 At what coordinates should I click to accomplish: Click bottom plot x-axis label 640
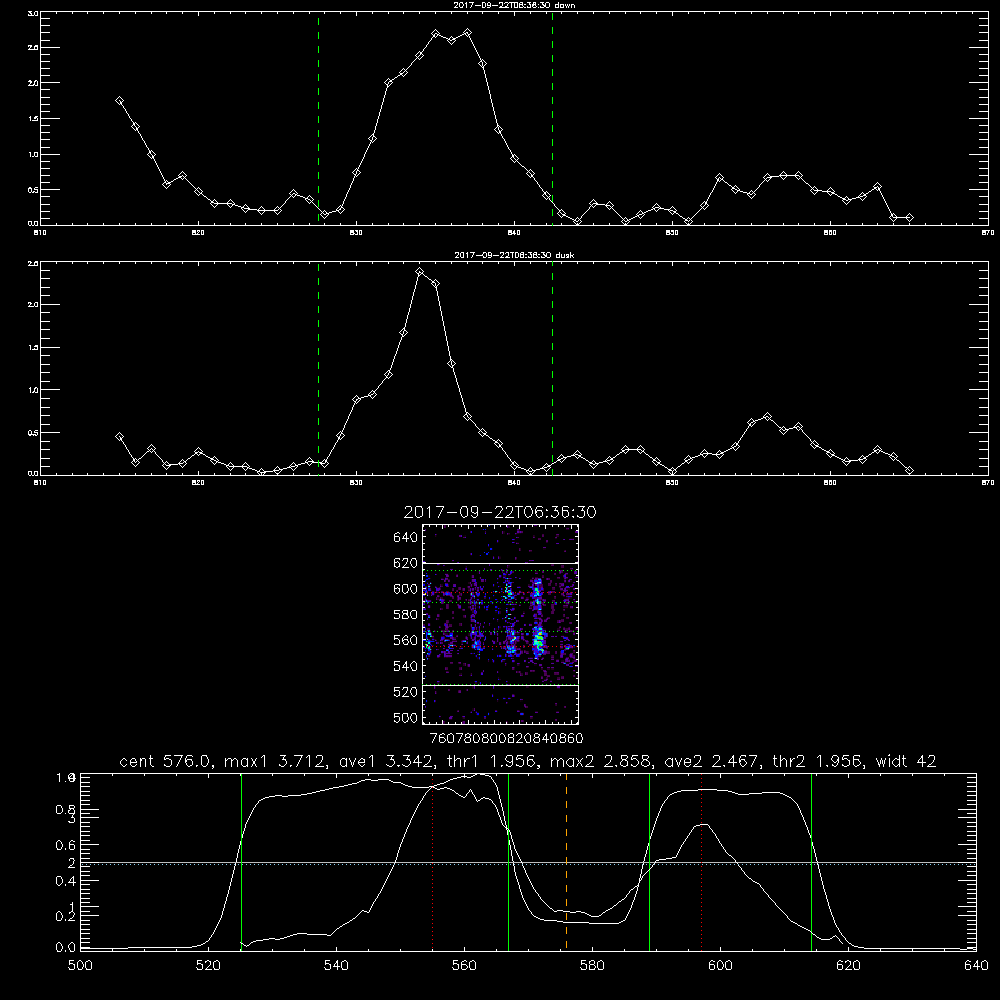(x=976, y=966)
